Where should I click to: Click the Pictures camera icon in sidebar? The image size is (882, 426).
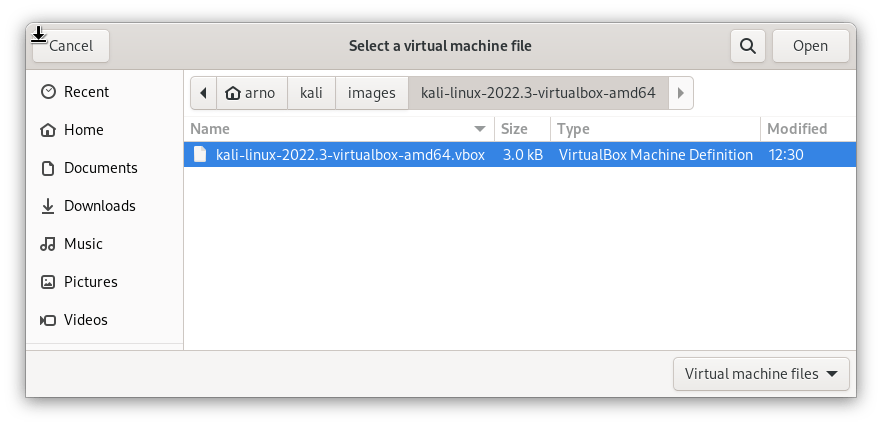(47, 282)
